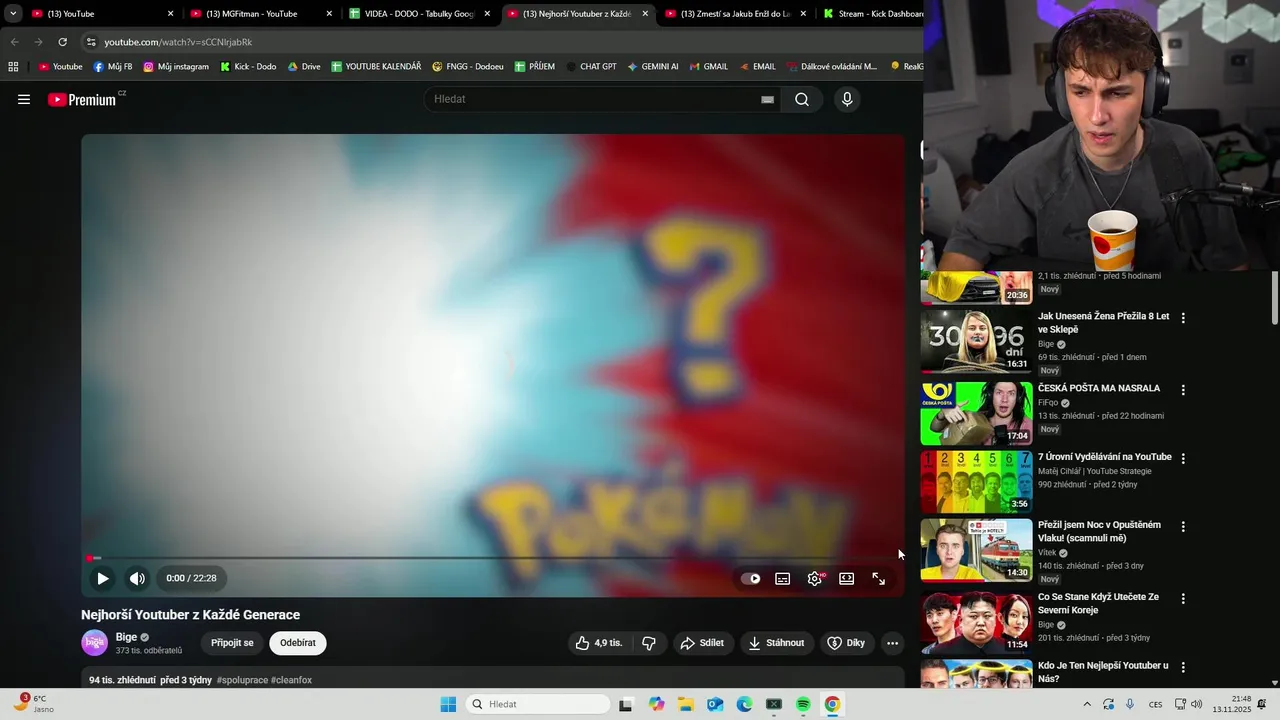Like the video with 4,9 tis.
Image resolution: width=1280 pixels, height=720 pixels.
coord(599,643)
